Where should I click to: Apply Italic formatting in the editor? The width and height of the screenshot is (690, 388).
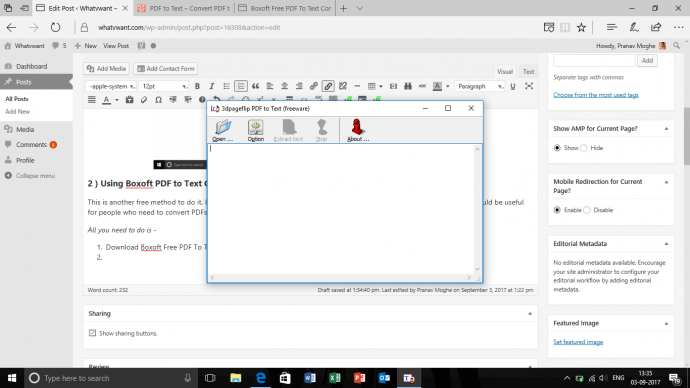pyautogui.click(x=212, y=86)
